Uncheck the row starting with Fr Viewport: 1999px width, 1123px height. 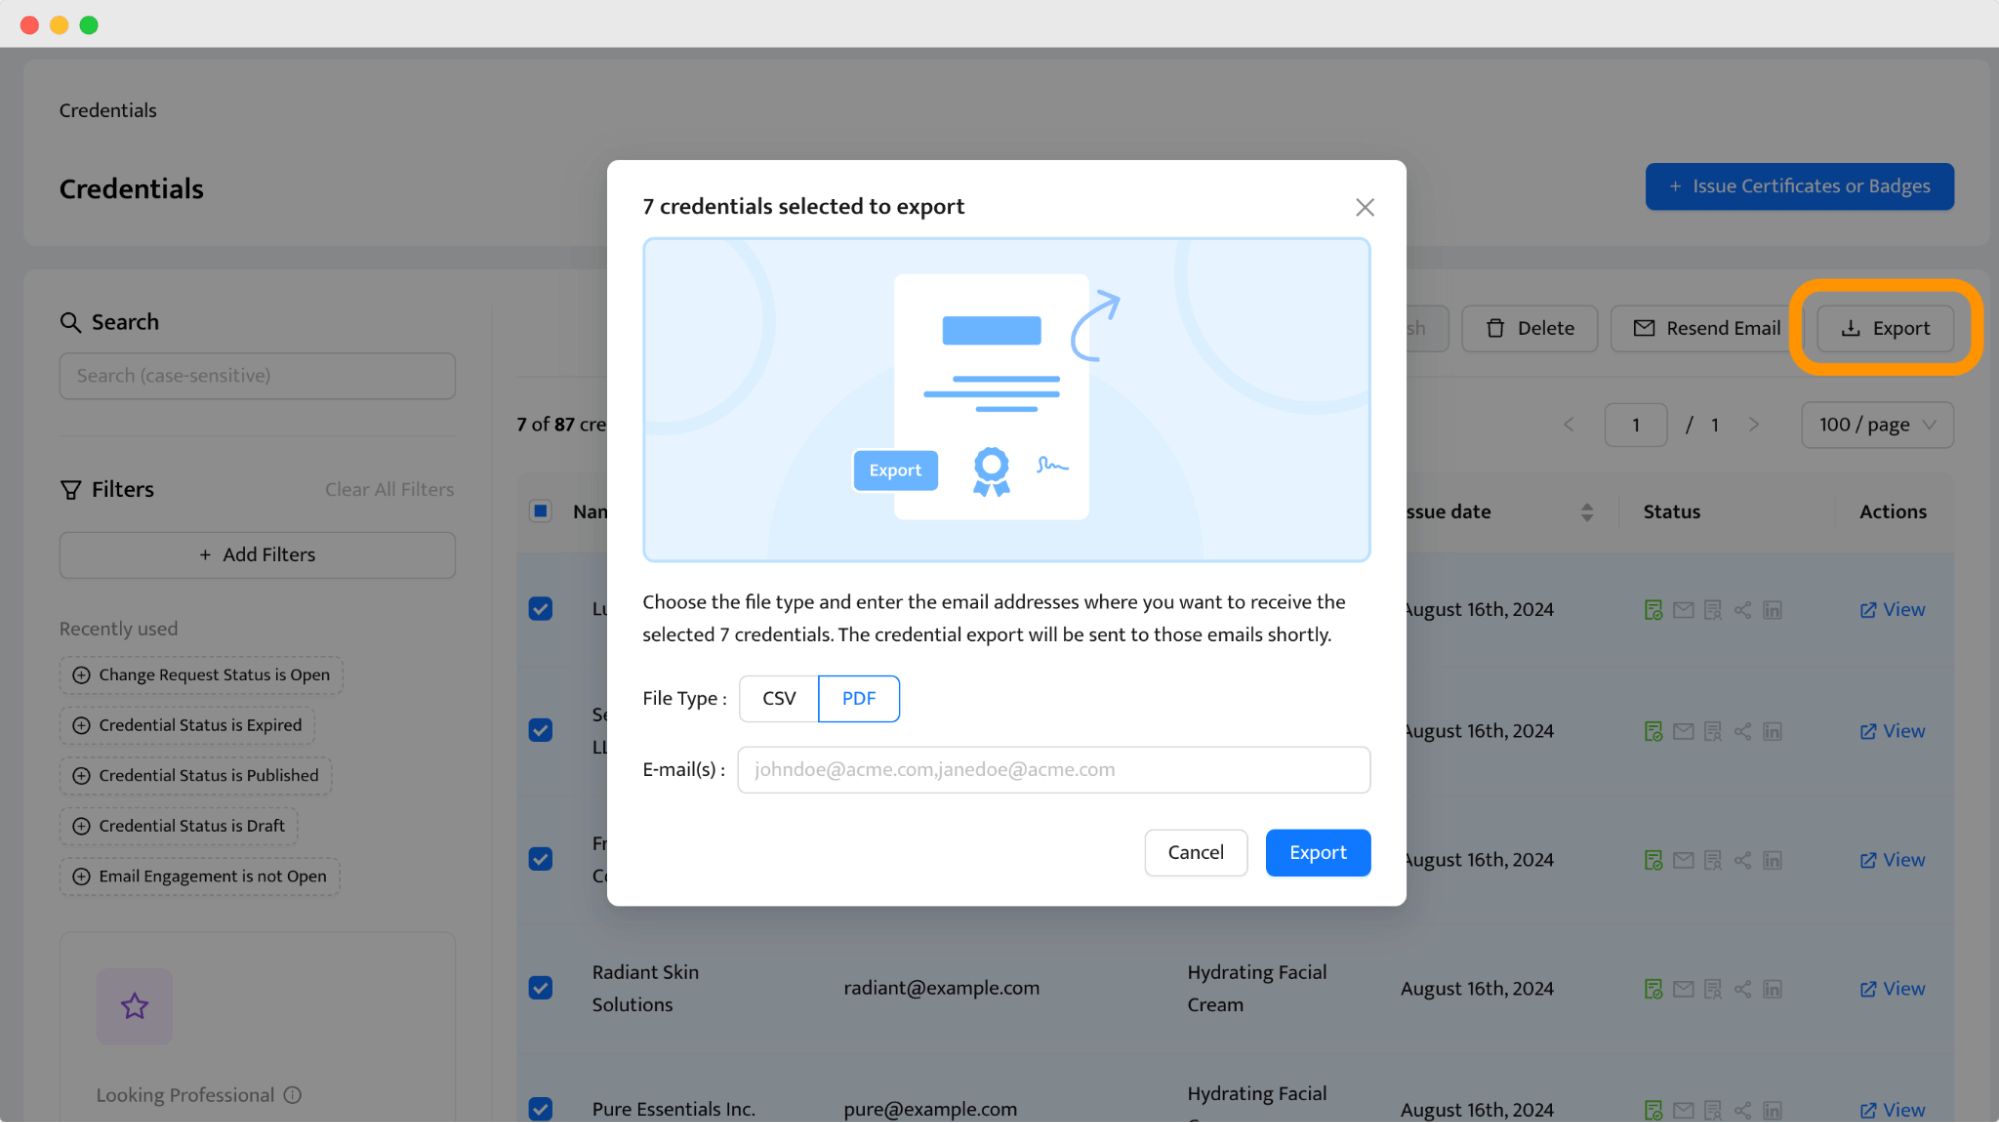coord(540,859)
